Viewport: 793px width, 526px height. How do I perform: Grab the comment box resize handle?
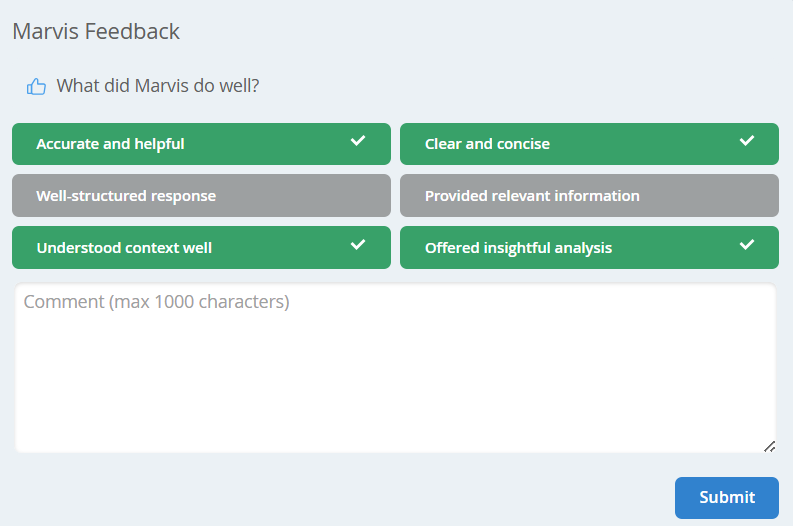pyautogui.click(x=769, y=446)
